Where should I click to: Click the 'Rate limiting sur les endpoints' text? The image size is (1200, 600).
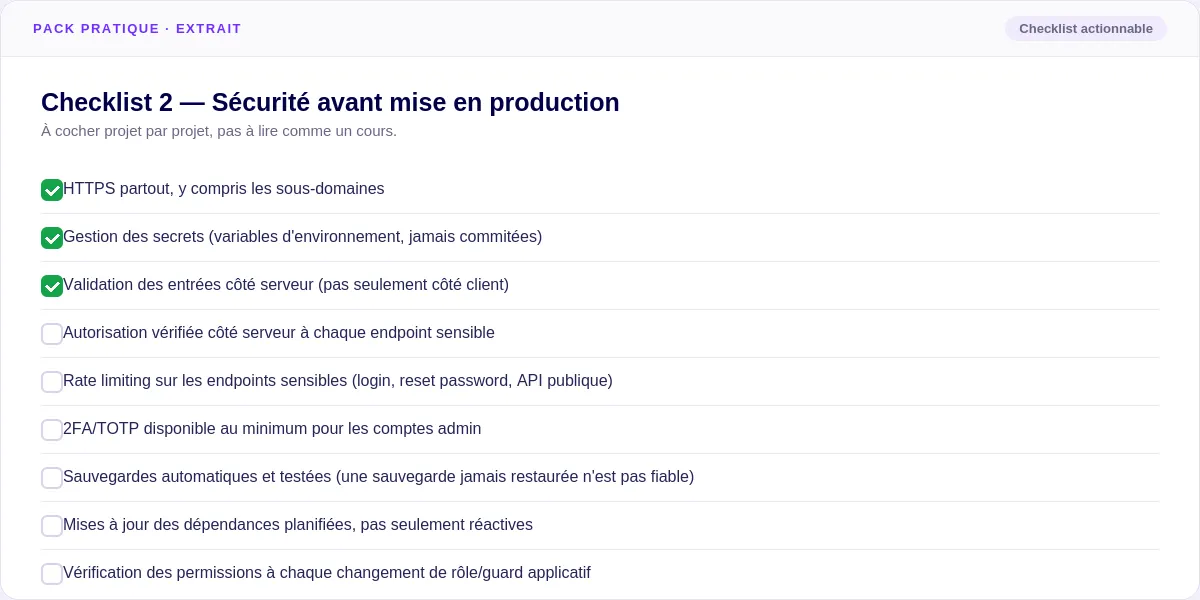(338, 381)
